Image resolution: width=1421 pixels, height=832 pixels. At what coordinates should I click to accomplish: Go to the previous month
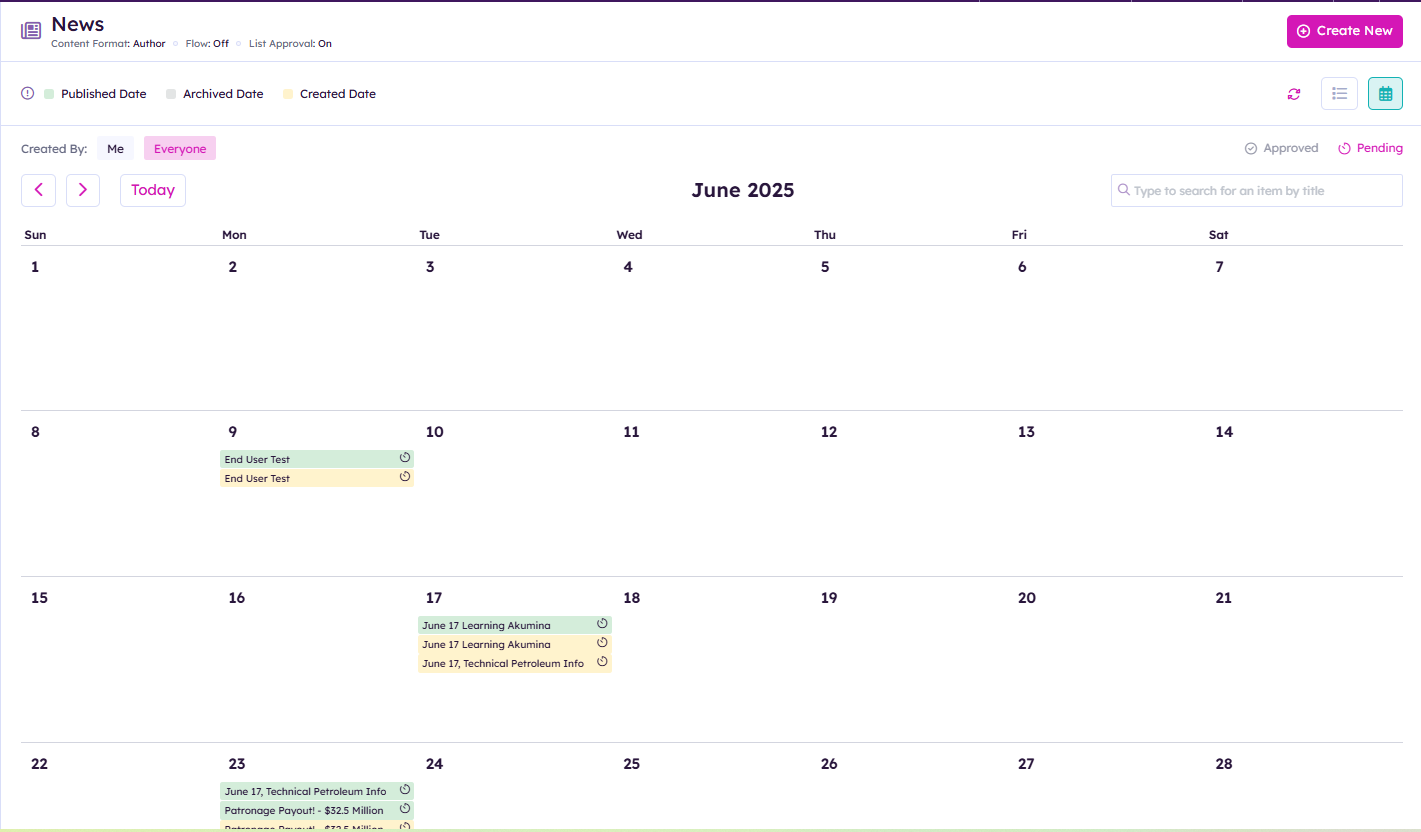click(x=38, y=190)
